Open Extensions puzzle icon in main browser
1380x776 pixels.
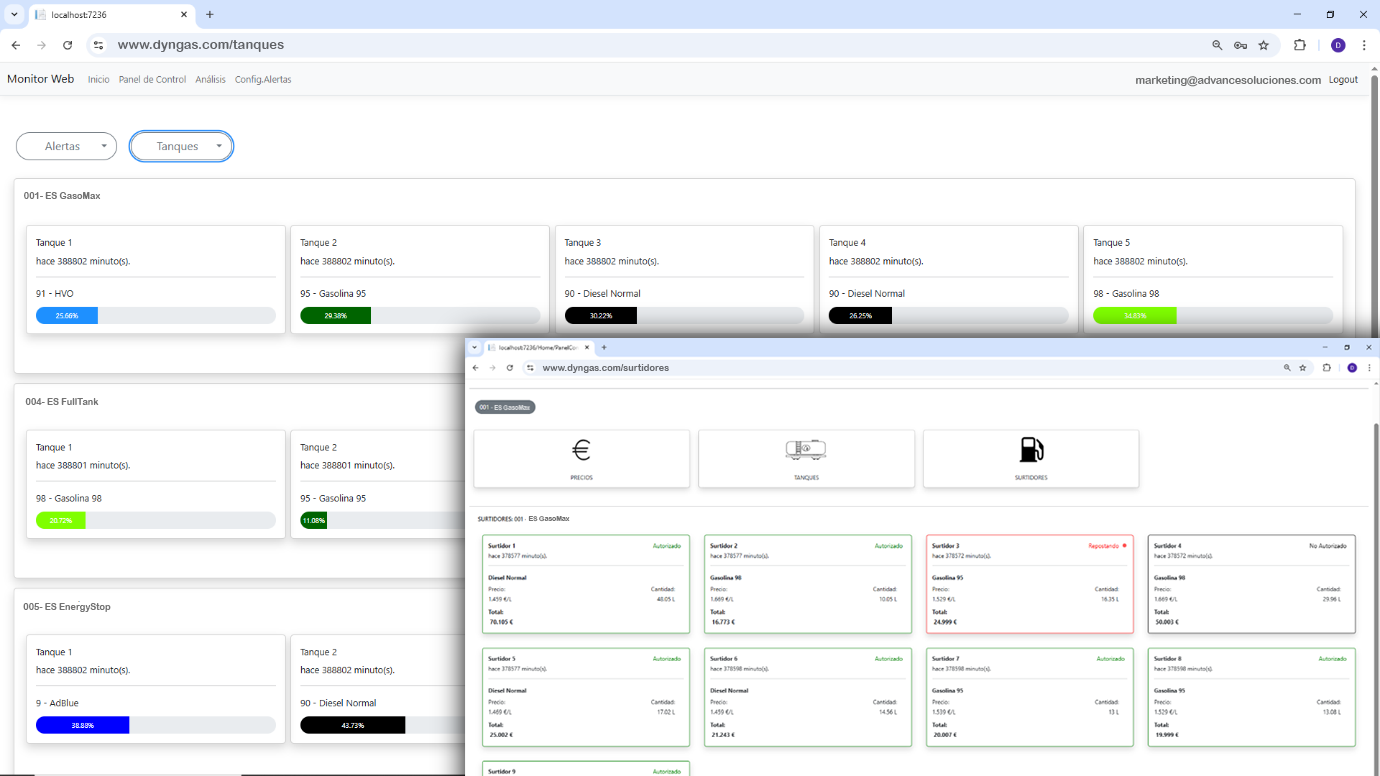coord(1300,45)
